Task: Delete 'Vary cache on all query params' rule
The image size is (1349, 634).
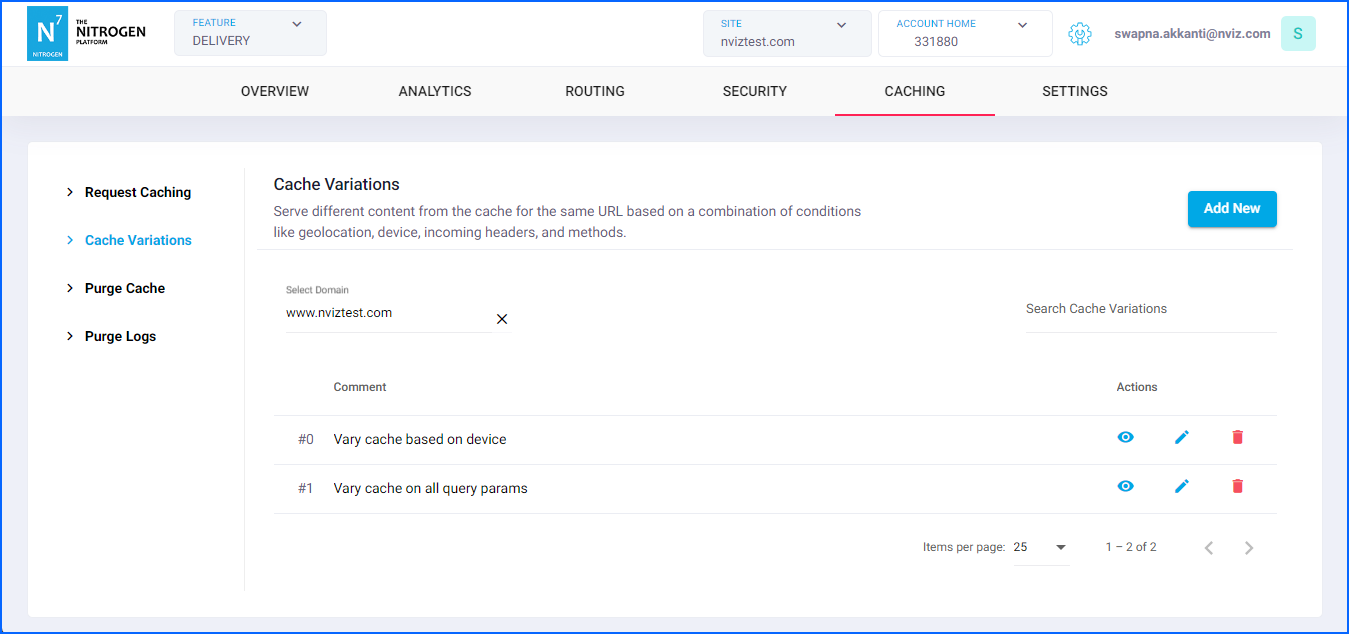Action: click(x=1237, y=487)
